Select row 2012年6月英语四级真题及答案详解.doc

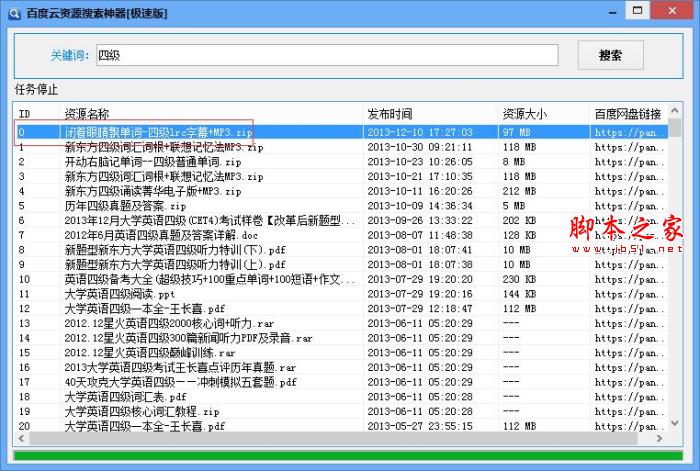pos(342,235)
